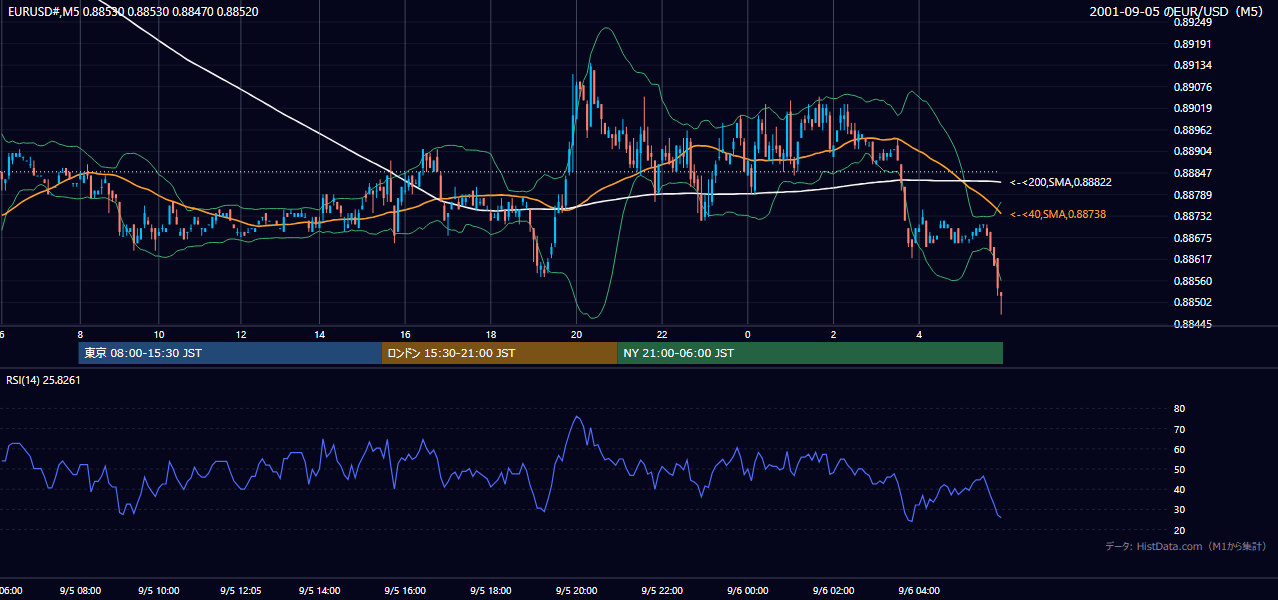The image size is (1278, 600).
Task: Click hour 8 on the chart hour axis
Action: pyautogui.click(x=79, y=334)
